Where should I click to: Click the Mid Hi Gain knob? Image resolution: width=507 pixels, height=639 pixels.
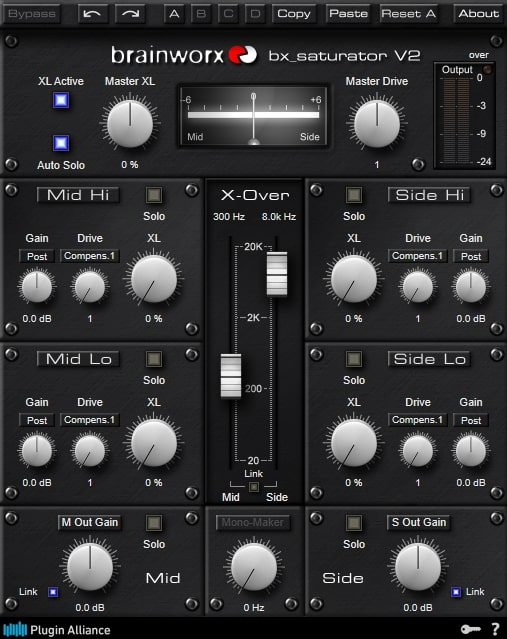click(x=37, y=287)
